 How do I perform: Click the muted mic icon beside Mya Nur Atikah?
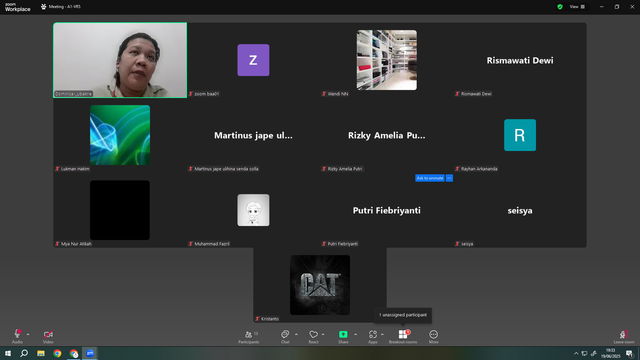coord(57,244)
